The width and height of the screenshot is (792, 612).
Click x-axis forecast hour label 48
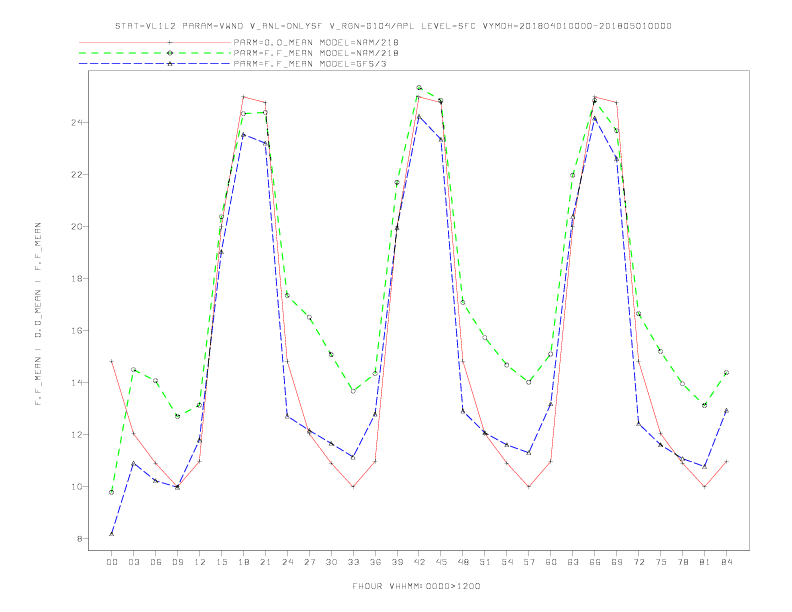463,562
